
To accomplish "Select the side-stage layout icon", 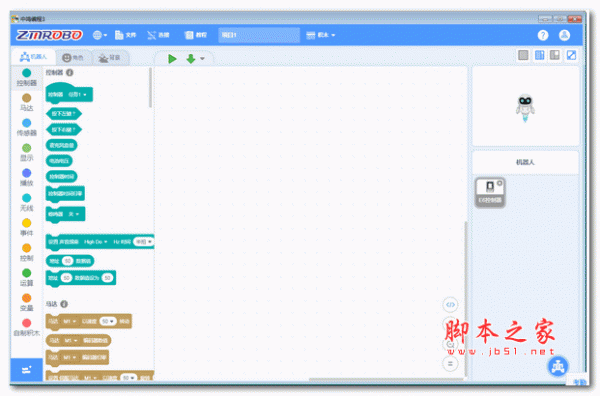I will click(x=555, y=55).
